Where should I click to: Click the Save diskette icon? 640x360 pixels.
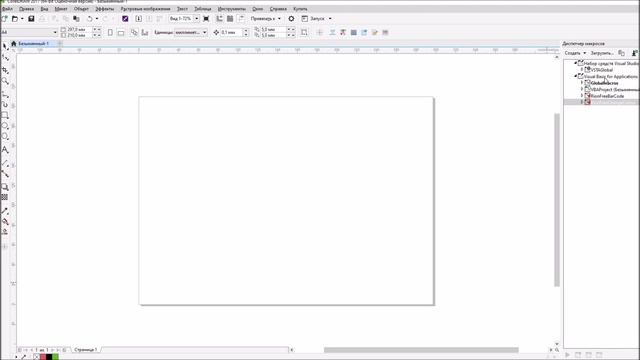[x=31, y=19]
